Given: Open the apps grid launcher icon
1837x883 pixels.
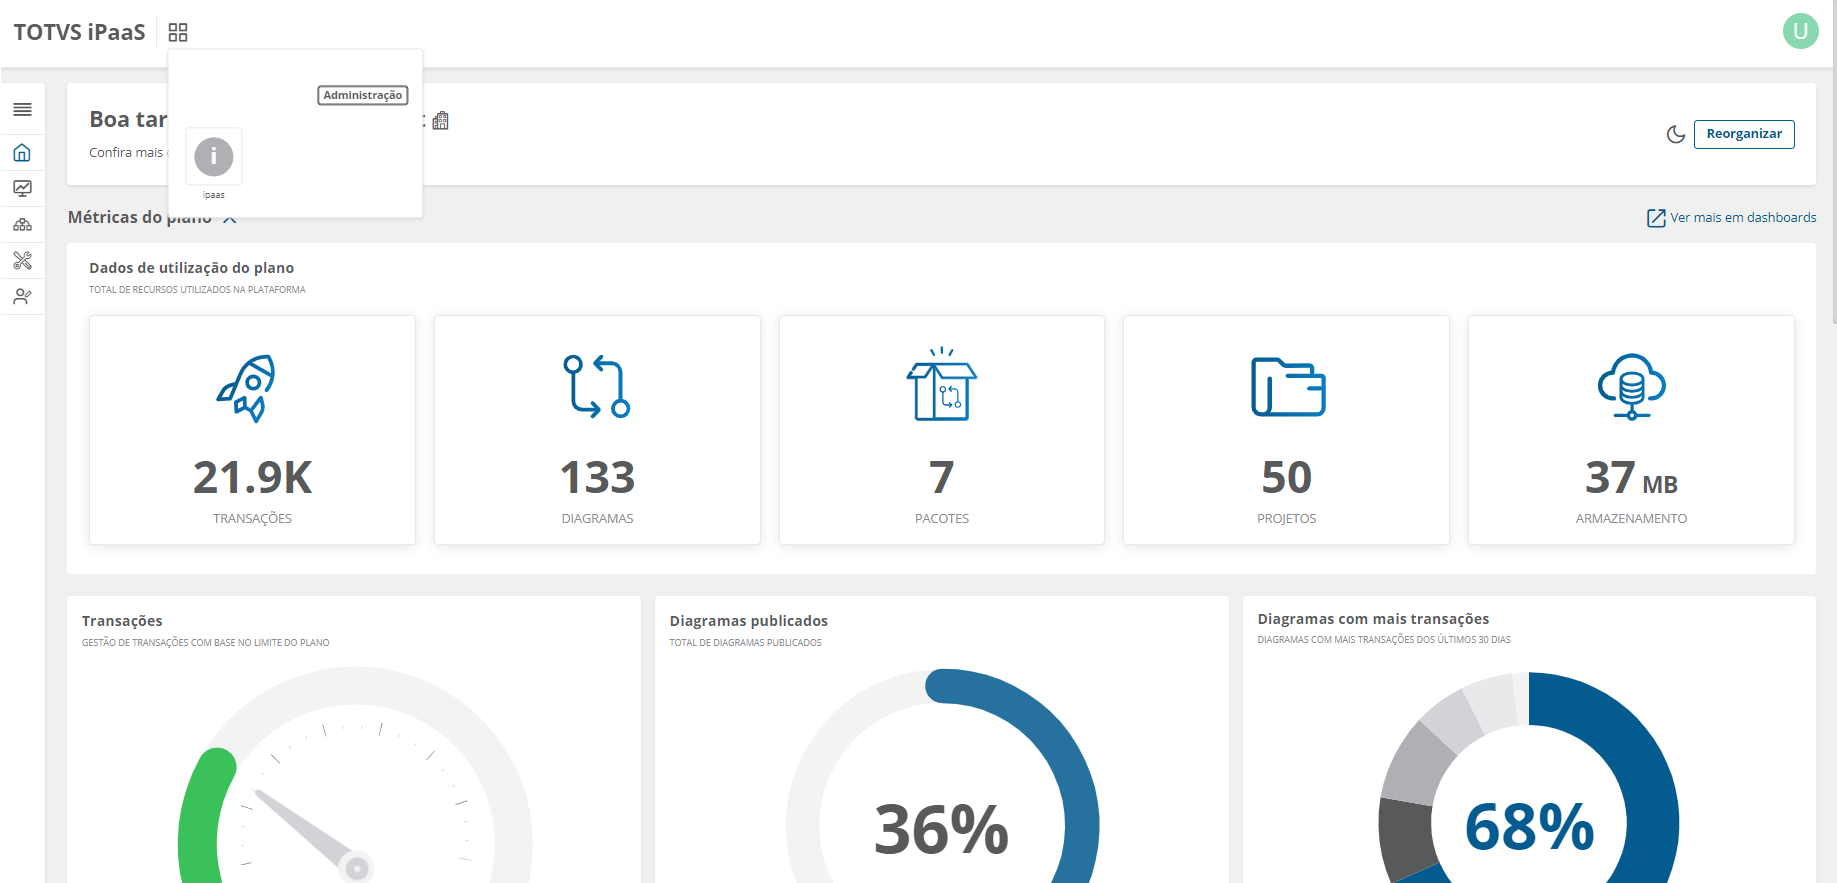Looking at the screenshot, I should coord(178,32).
